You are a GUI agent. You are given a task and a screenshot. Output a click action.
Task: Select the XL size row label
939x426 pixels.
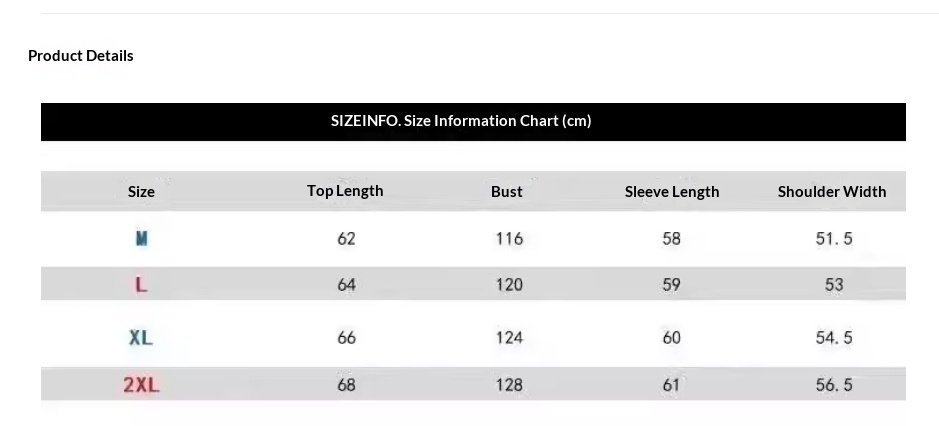tap(141, 338)
